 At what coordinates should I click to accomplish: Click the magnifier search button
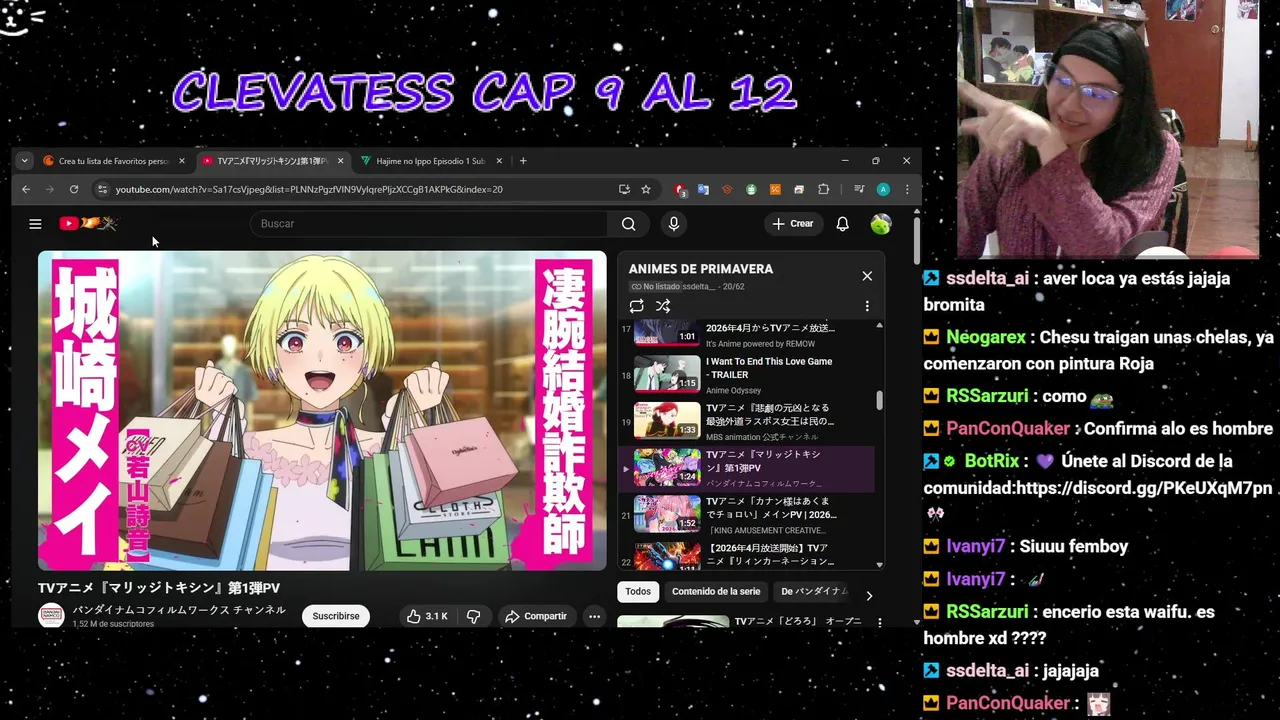pos(628,224)
